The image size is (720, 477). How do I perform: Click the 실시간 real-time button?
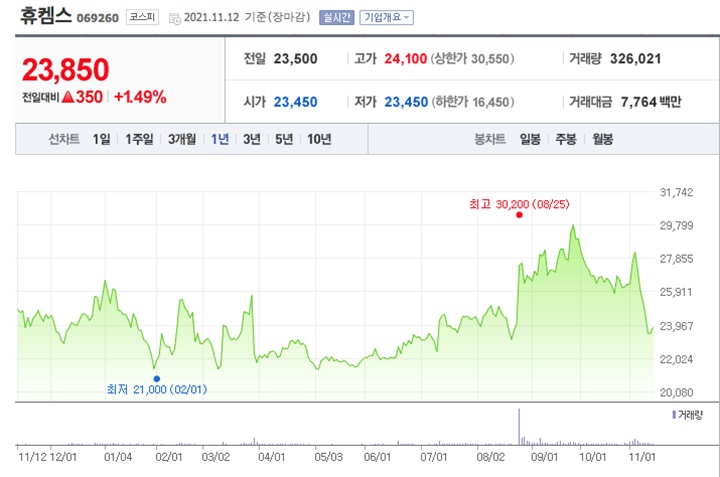click(x=337, y=17)
